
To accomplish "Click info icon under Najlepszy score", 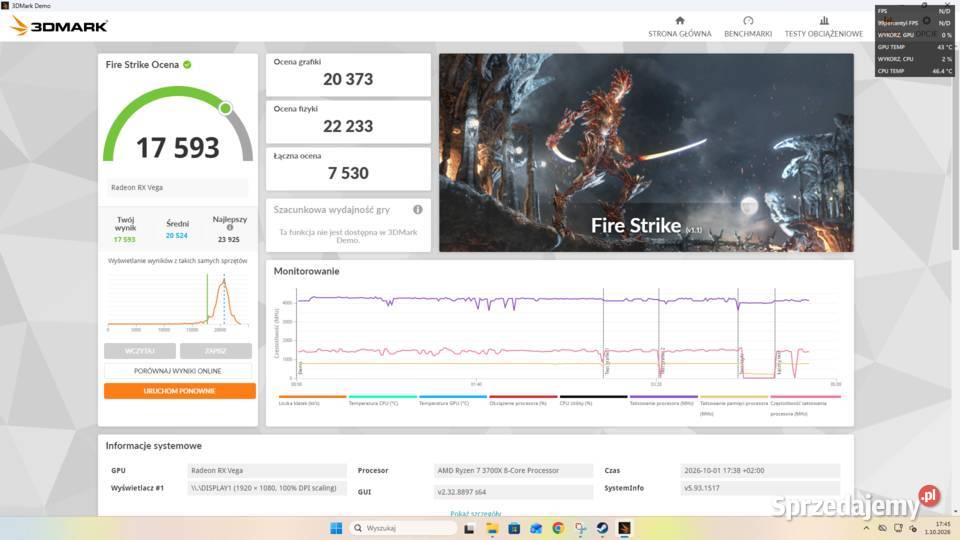I will 230,227.
